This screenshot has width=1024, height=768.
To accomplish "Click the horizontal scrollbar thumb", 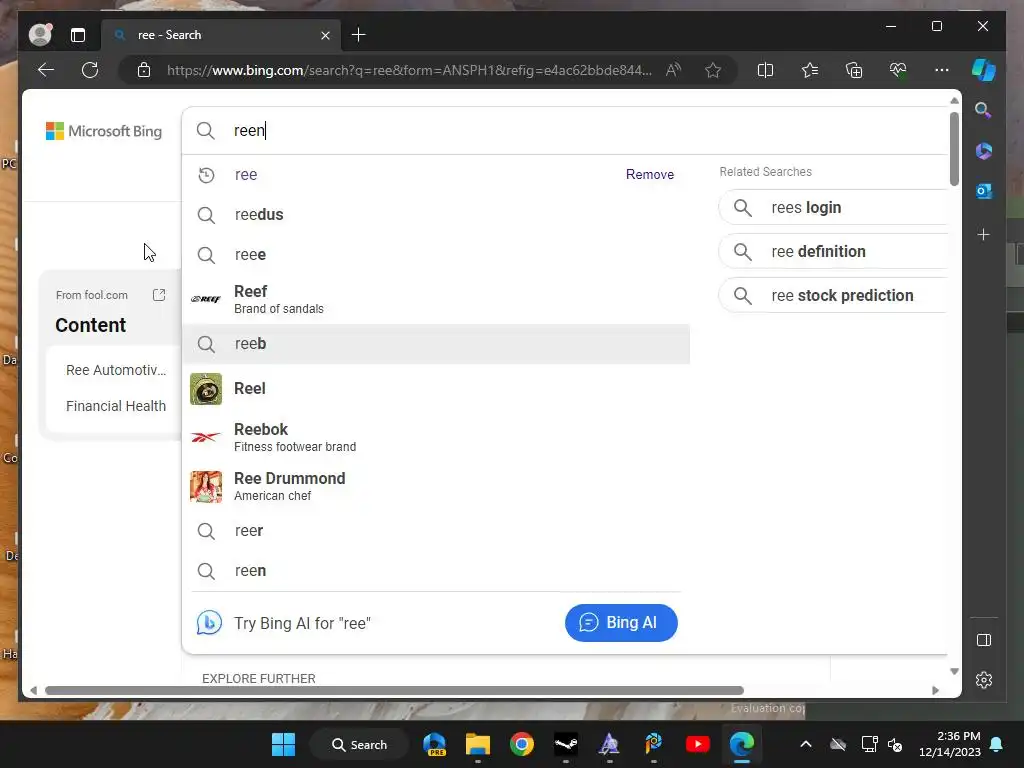I will point(394,690).
